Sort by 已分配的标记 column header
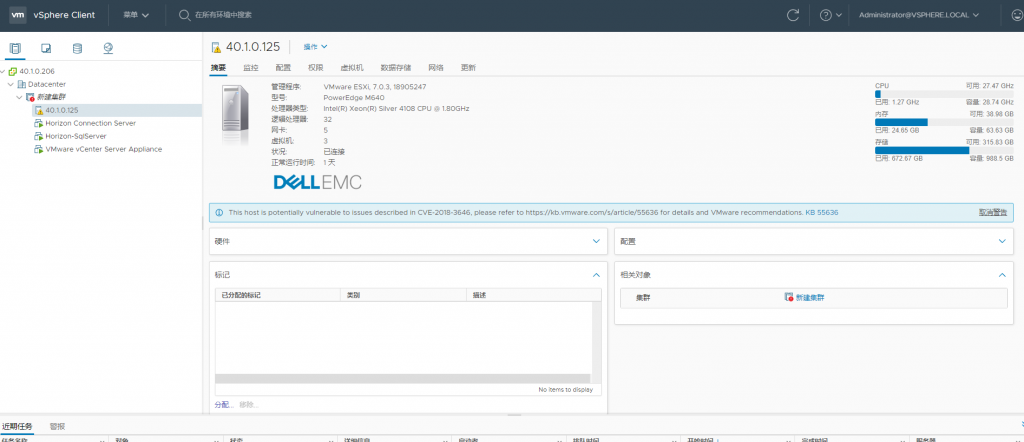 click(278, 296)
